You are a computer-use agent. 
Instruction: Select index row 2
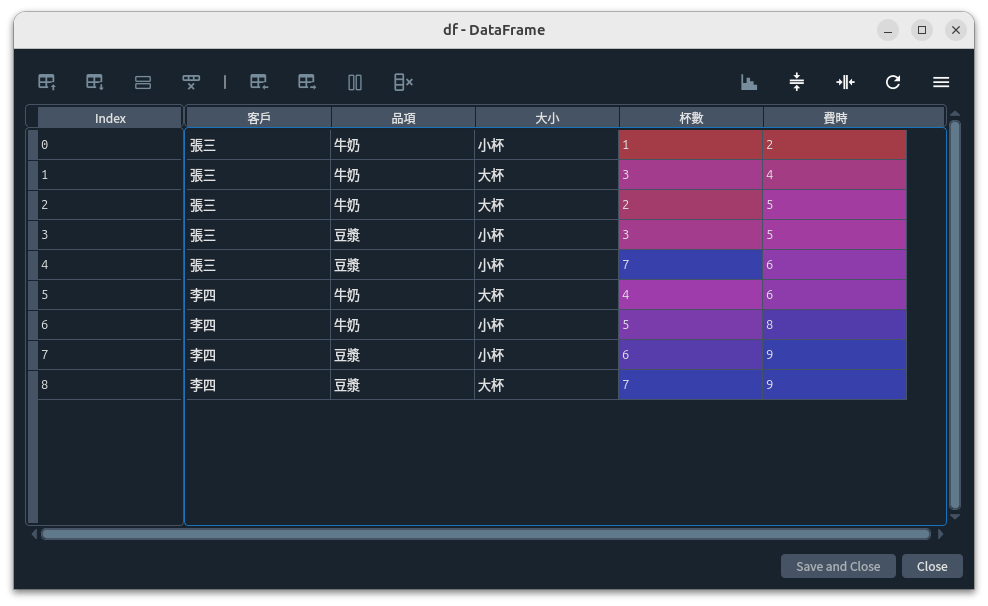pos(110,205)
